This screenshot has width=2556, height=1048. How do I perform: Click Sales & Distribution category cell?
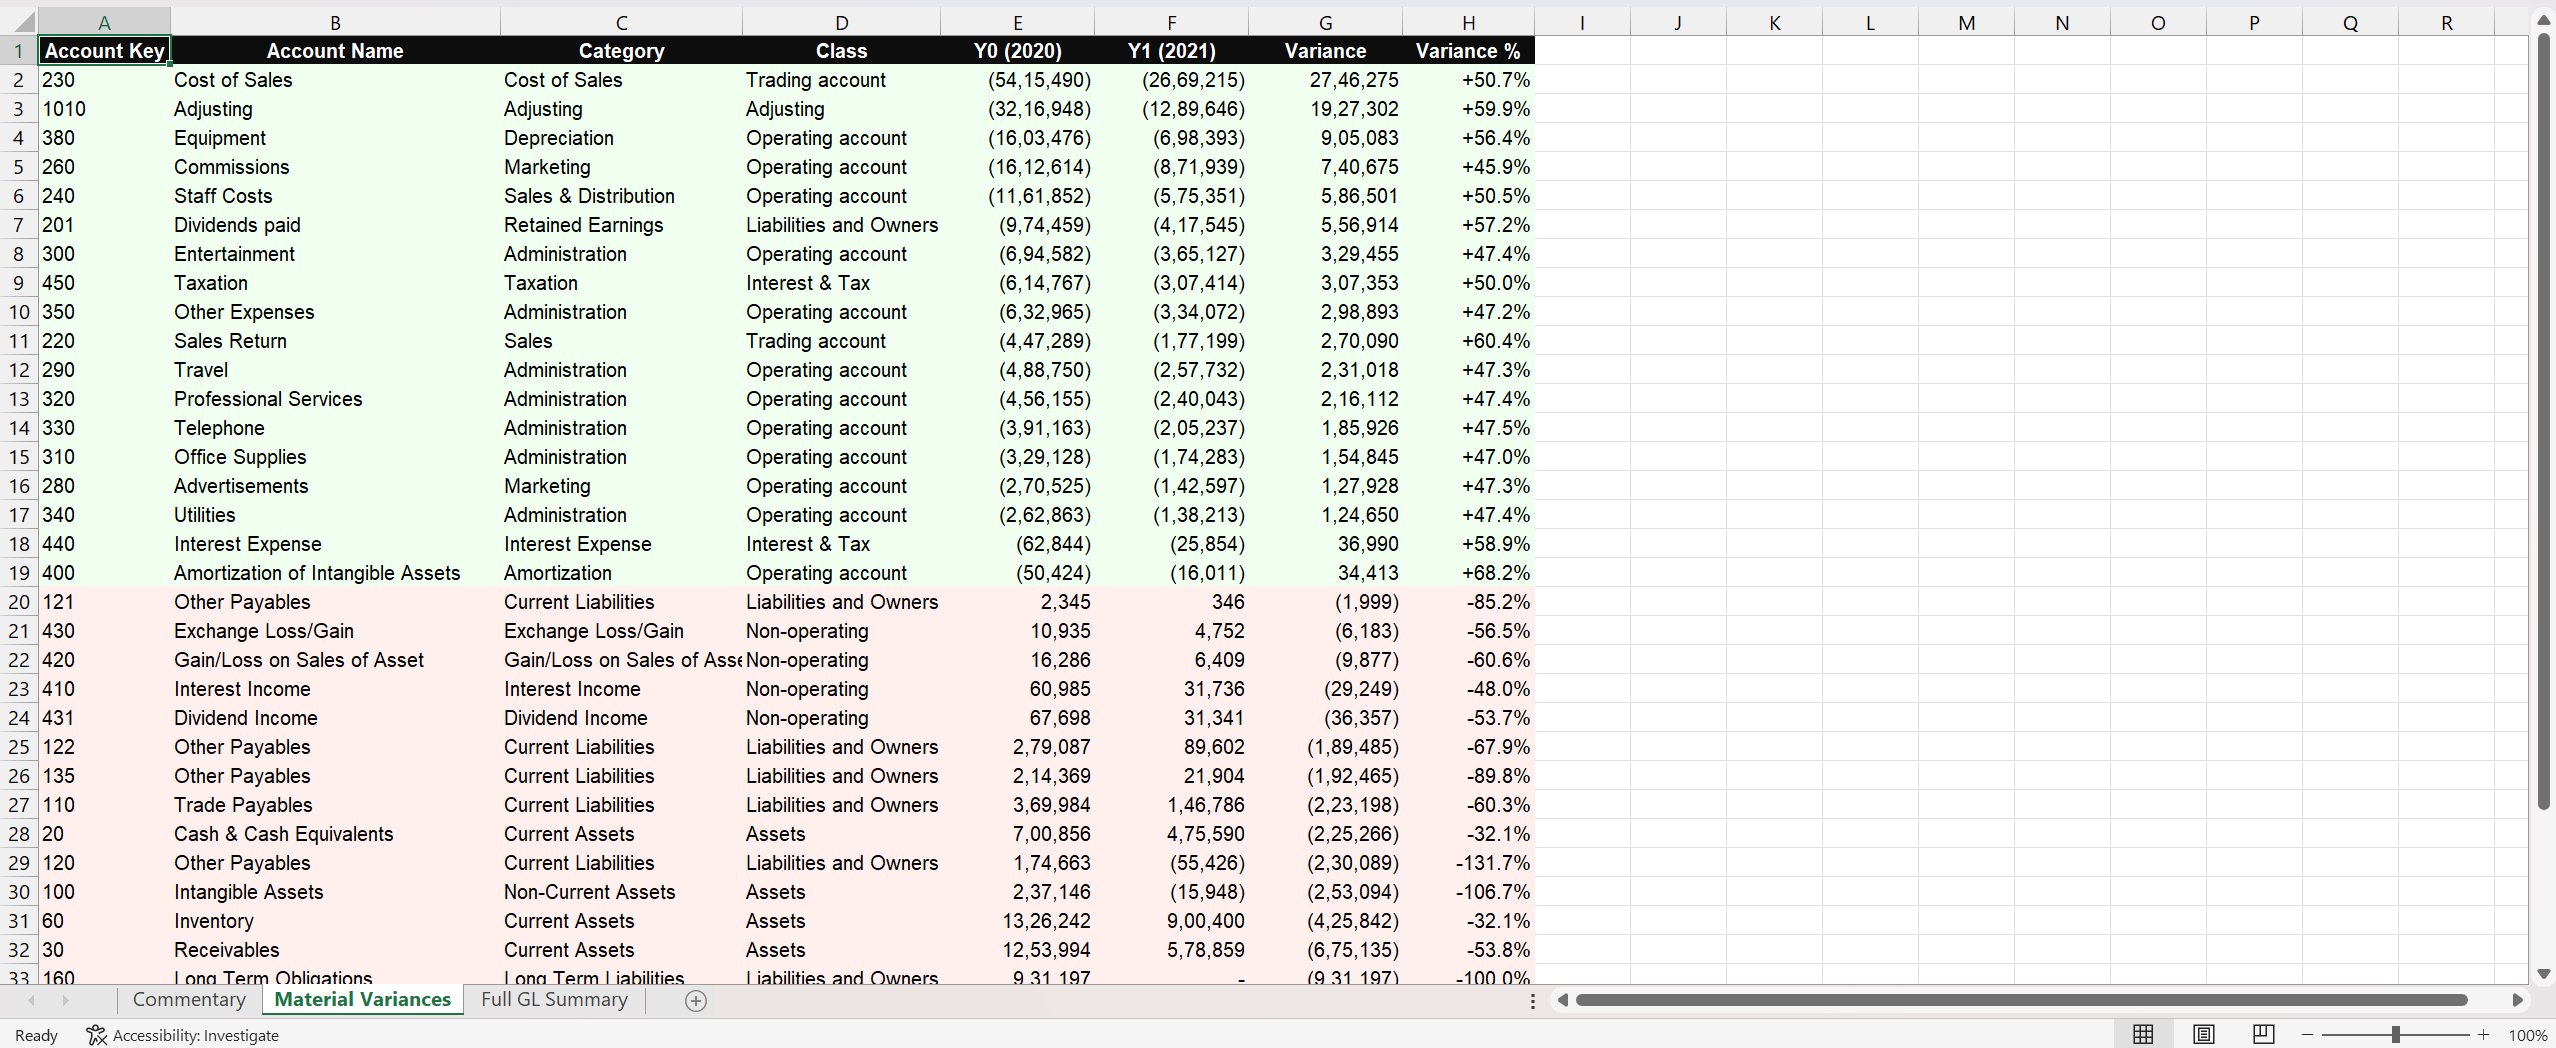621,196
